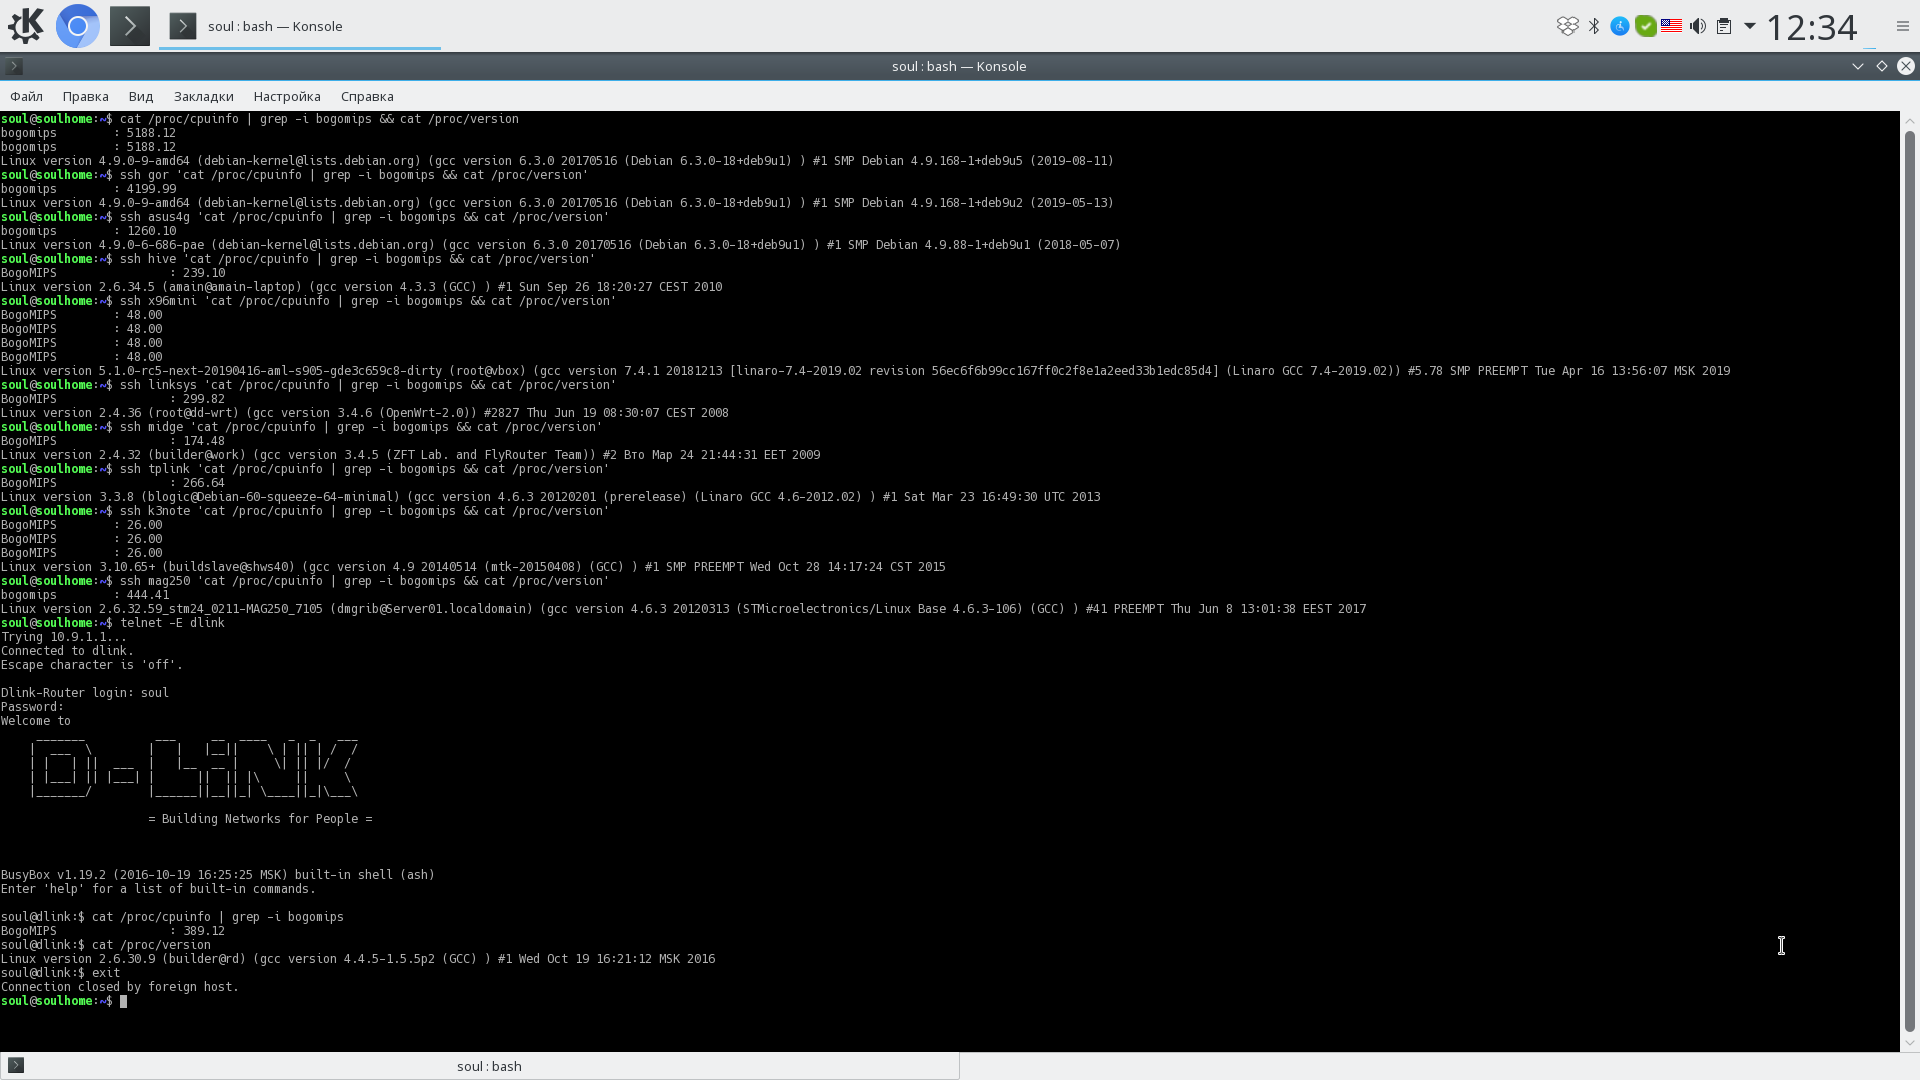Screen dimensions: 1920x1080
Task: Click the bogomips 444.41 value
Action: click(x=148, y=595)
